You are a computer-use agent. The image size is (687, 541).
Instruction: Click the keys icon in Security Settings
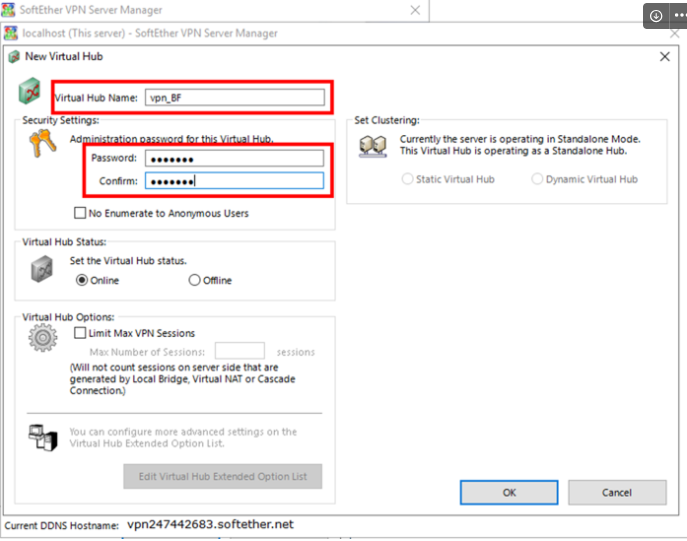(x=44, y=146)
